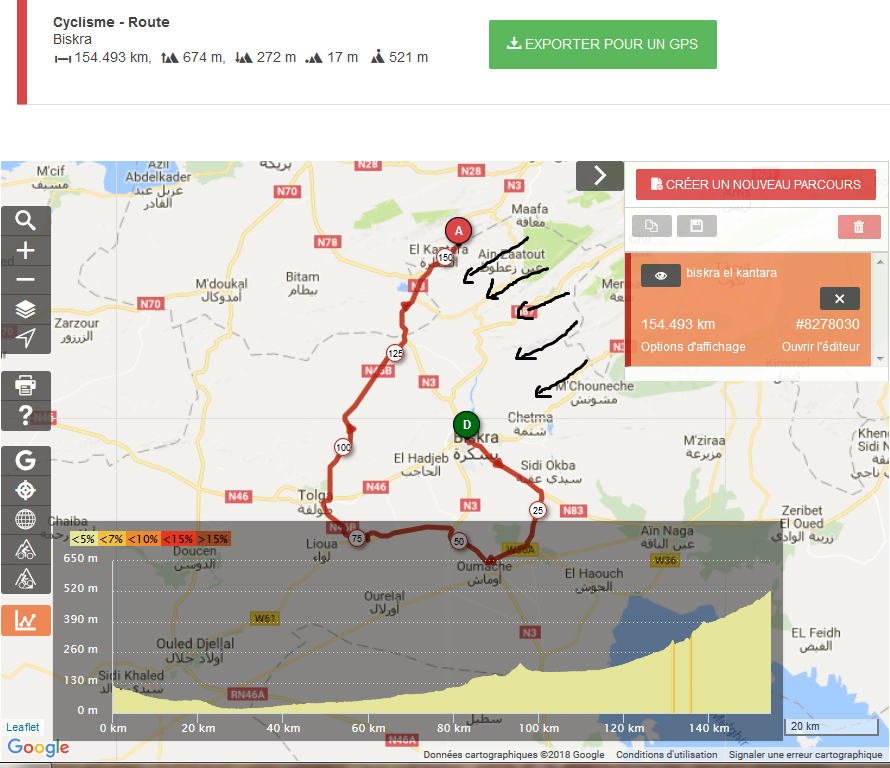
Task: Close the biskra el kantara route card
Action: point(839,299)
